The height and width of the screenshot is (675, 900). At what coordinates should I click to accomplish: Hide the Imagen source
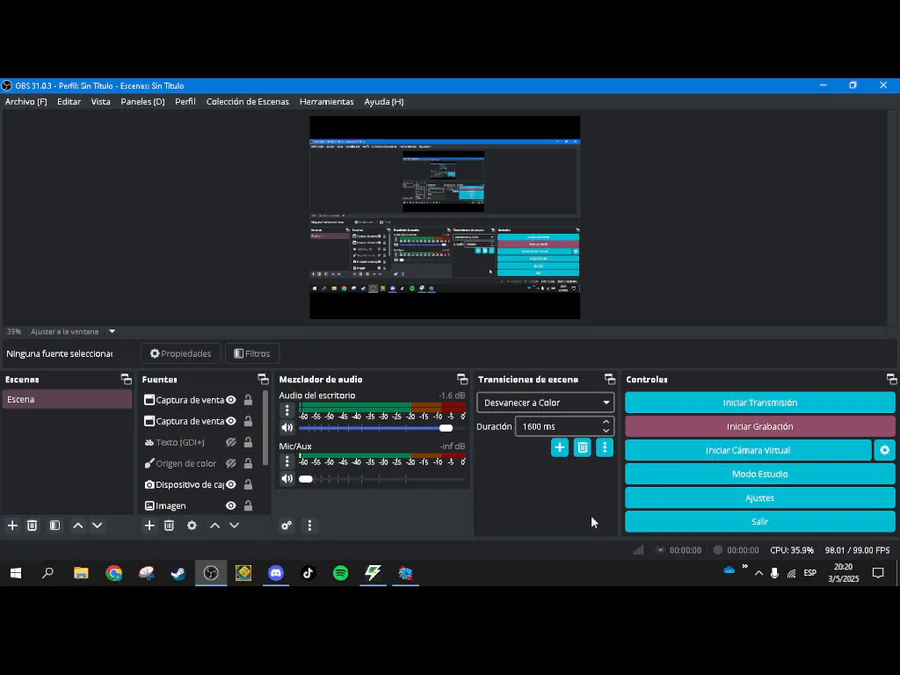231,506
